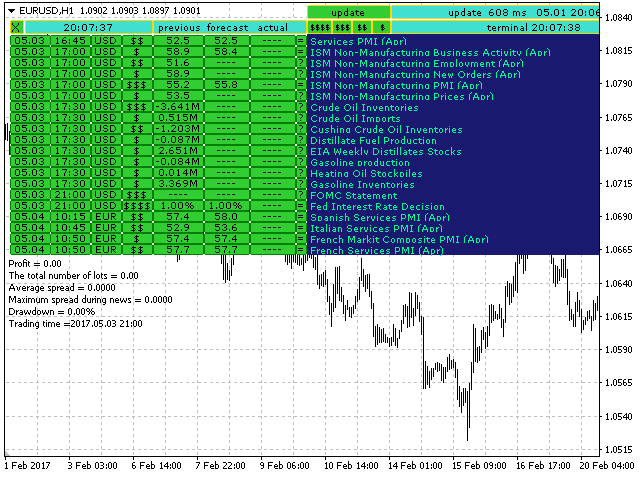
Task: Click the 'forecast' column header
Action: point(227,28)
